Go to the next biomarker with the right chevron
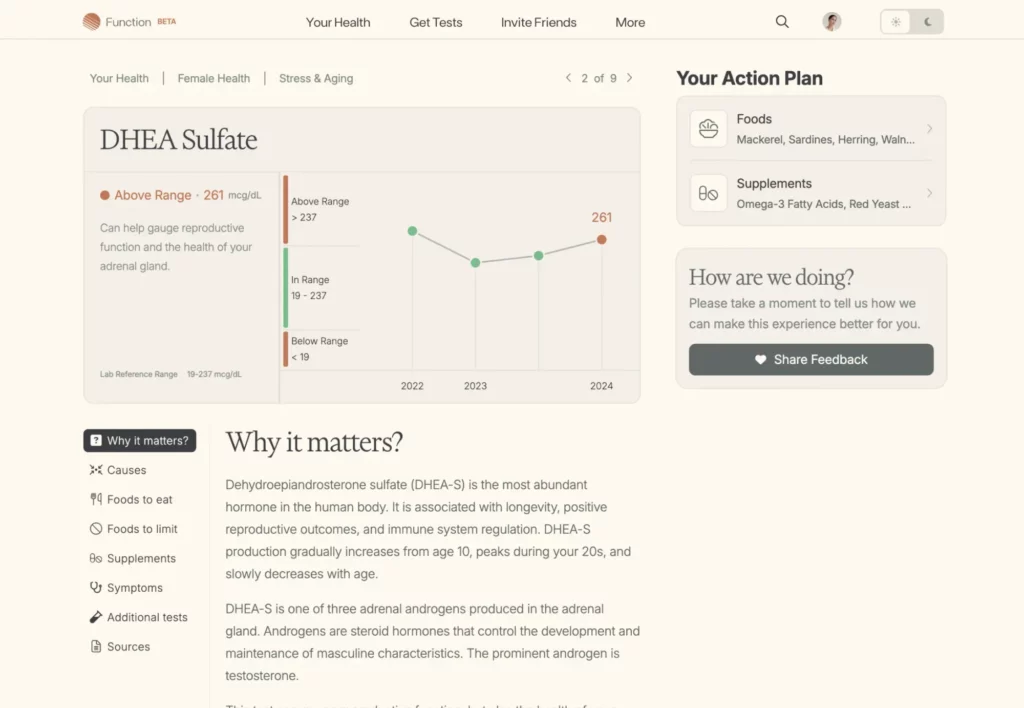 click(629, 78)
